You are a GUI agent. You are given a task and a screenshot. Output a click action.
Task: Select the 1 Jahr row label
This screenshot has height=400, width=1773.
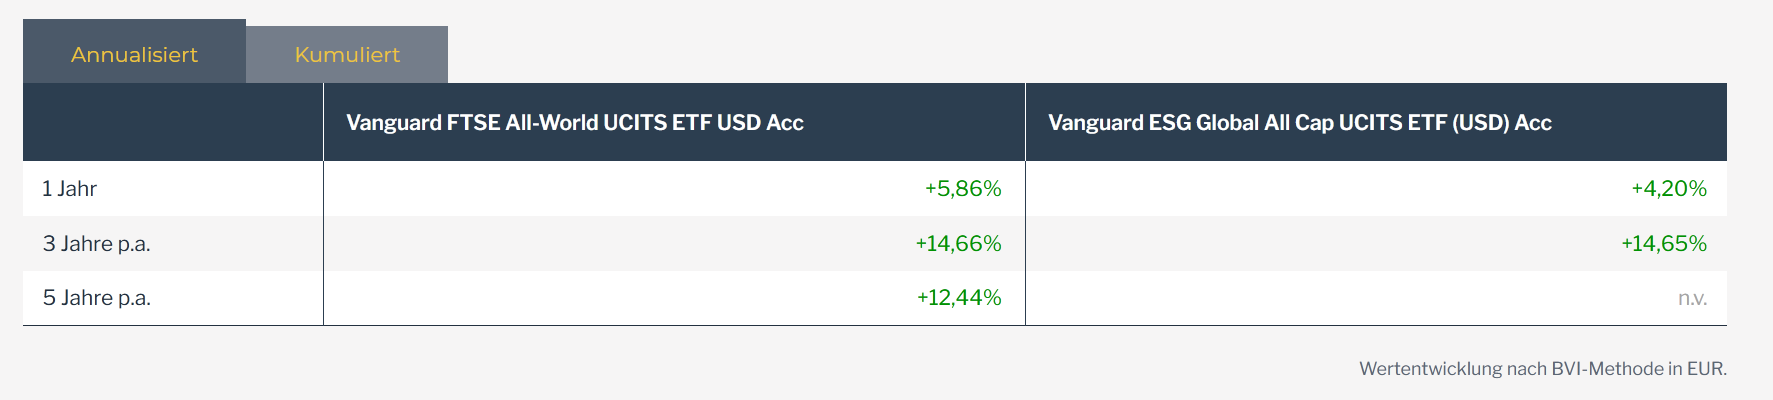pos(69,189)
